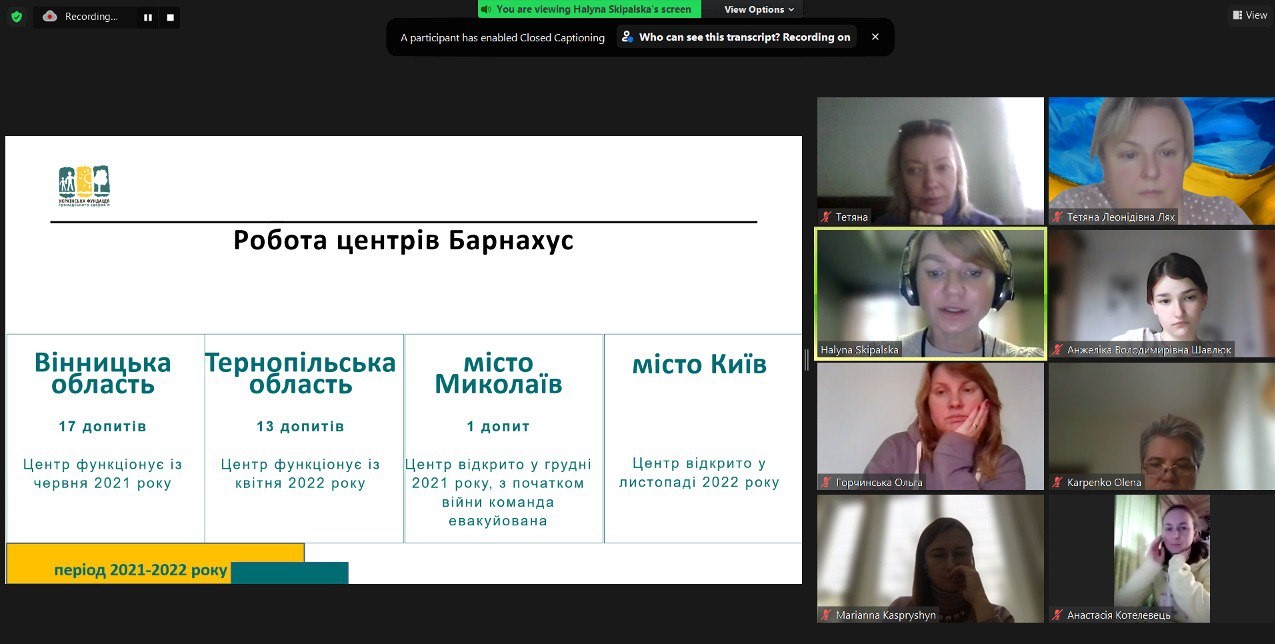The image size is (1275, 644).
Task: Dismiss the Closed Captioning notification
Action: pos(875,37)
